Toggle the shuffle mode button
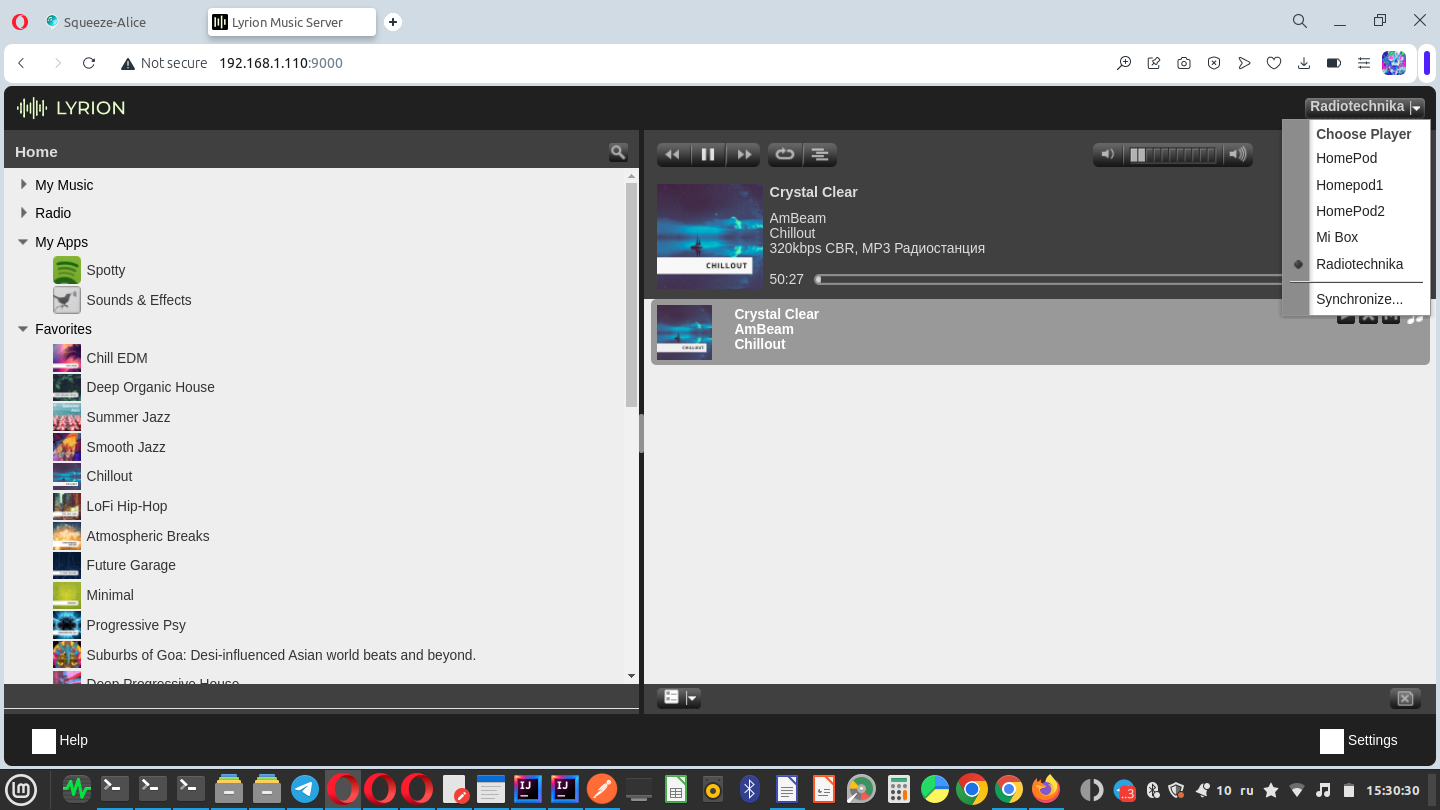1440x810 pixels. point(819,154)
